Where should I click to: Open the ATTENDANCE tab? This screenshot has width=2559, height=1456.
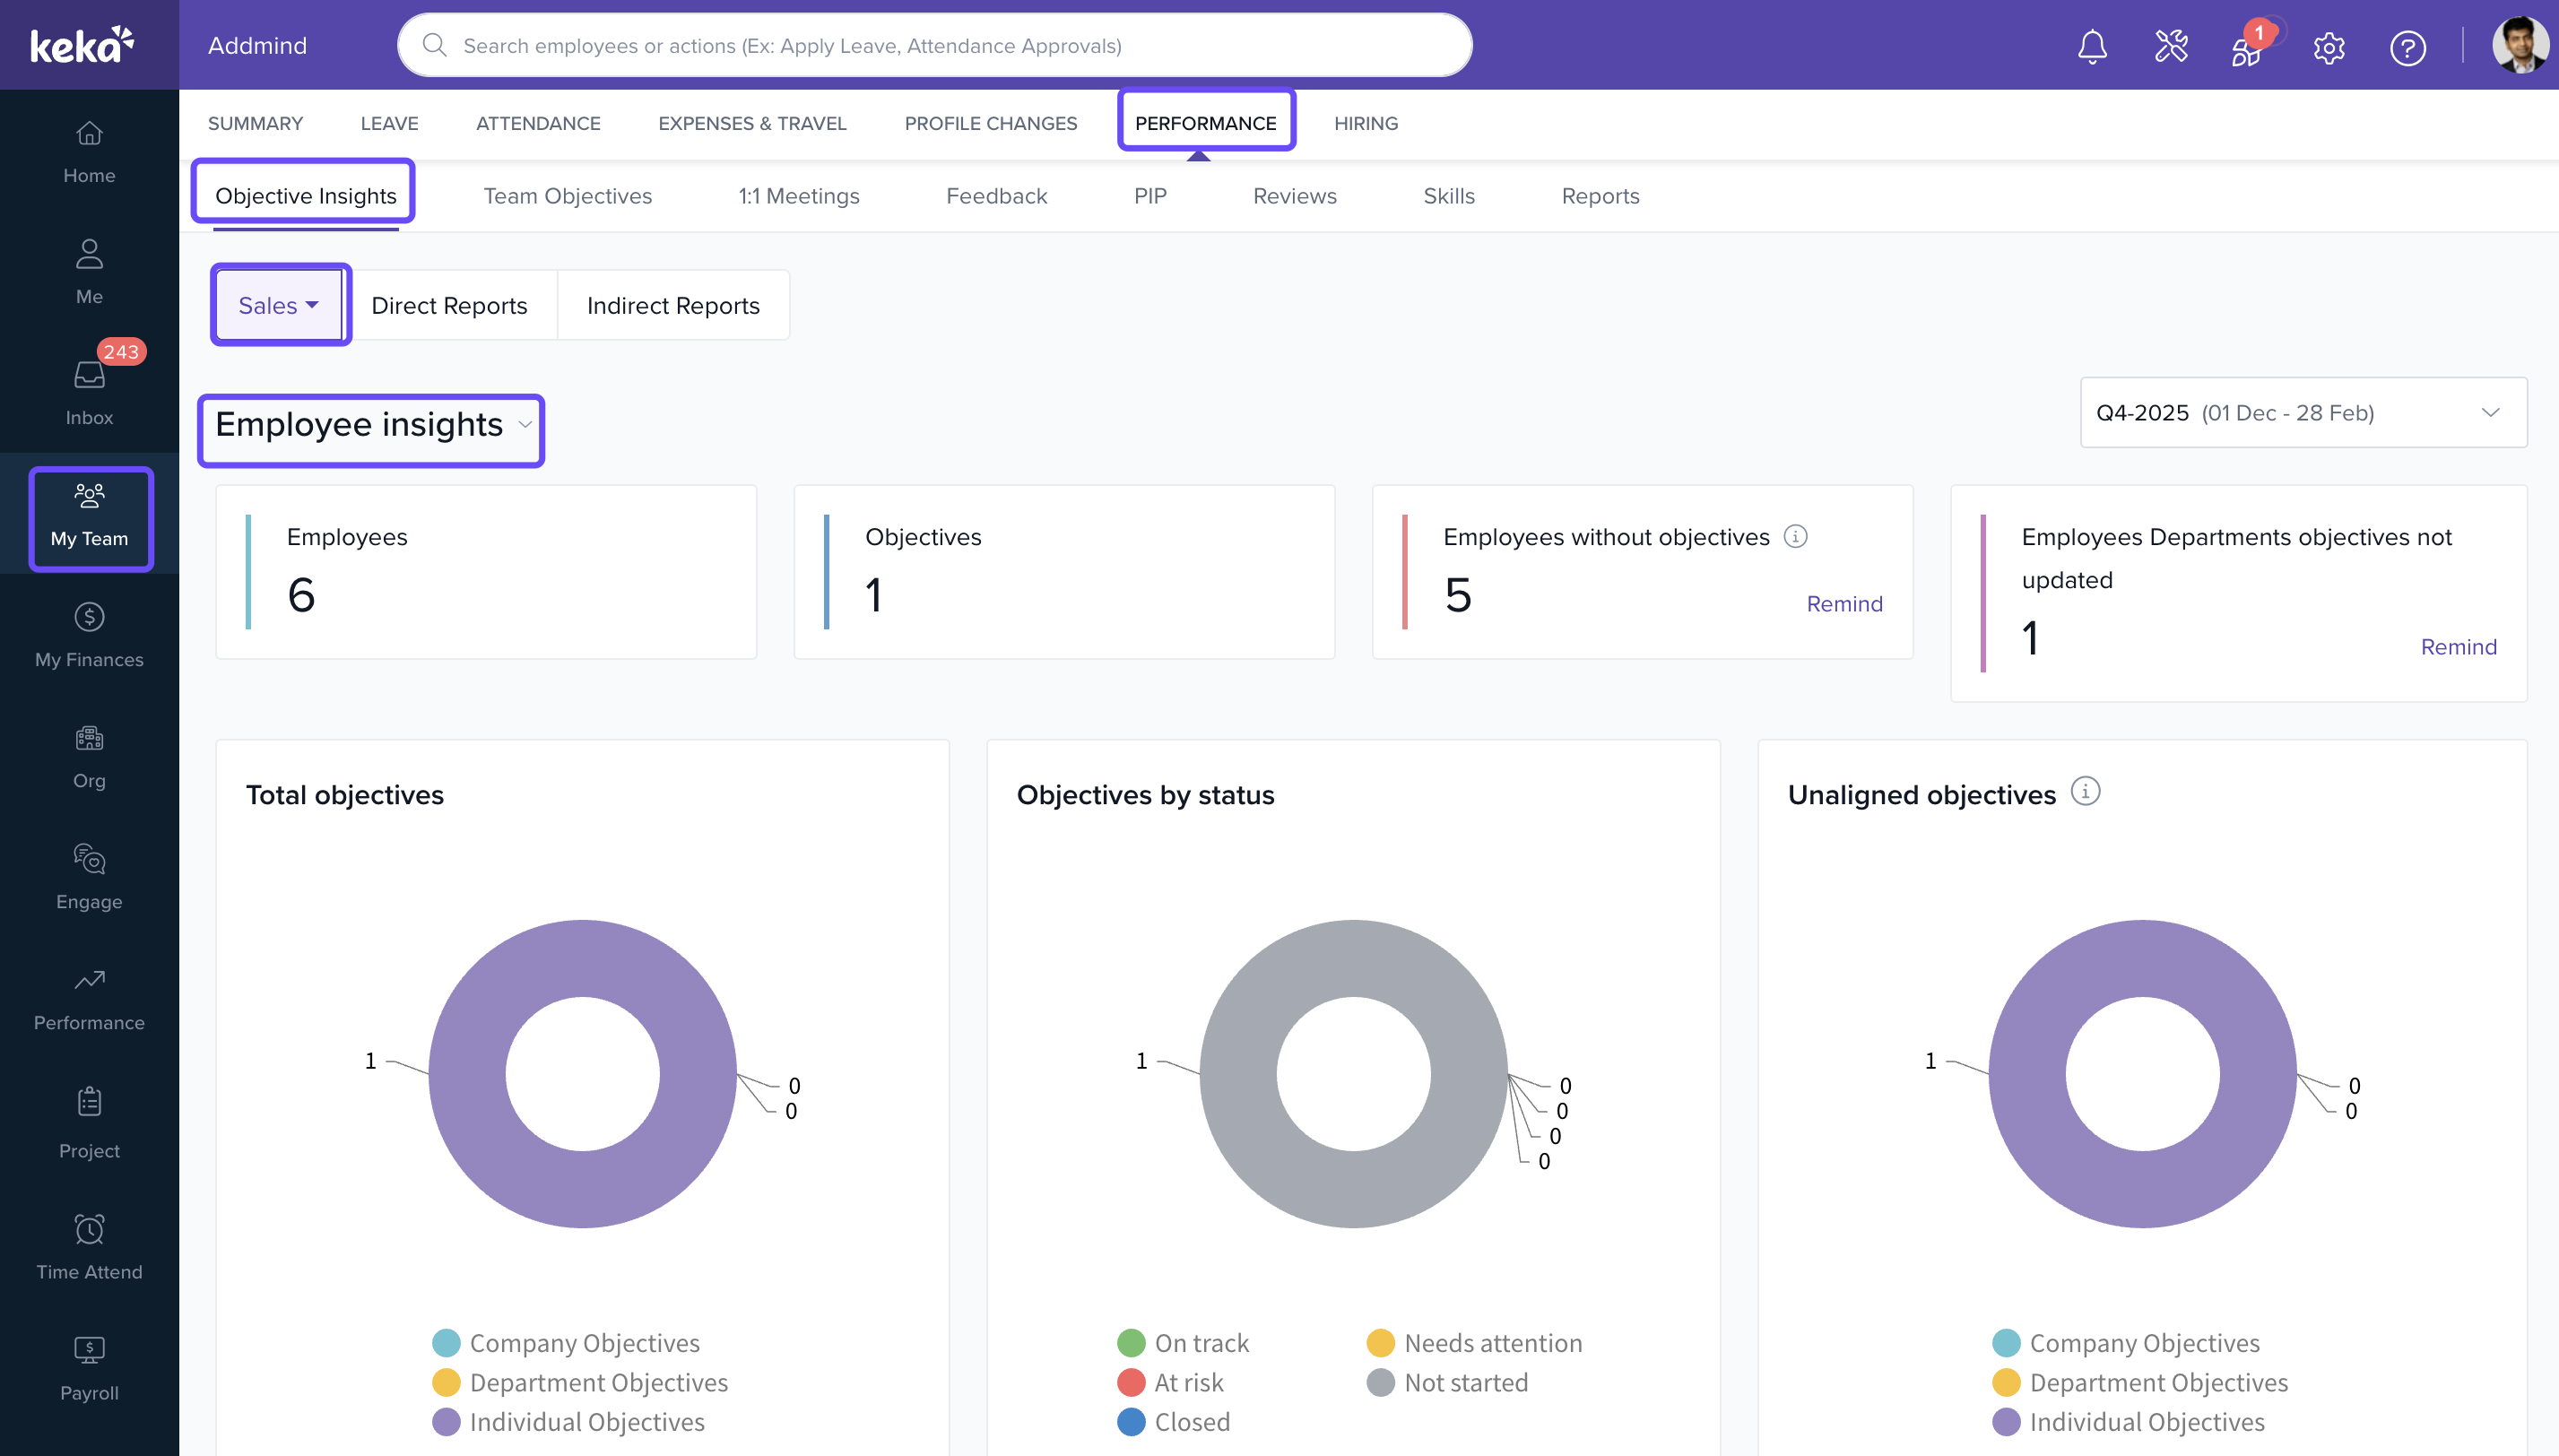pyautogui.click(x=538, y=123)
